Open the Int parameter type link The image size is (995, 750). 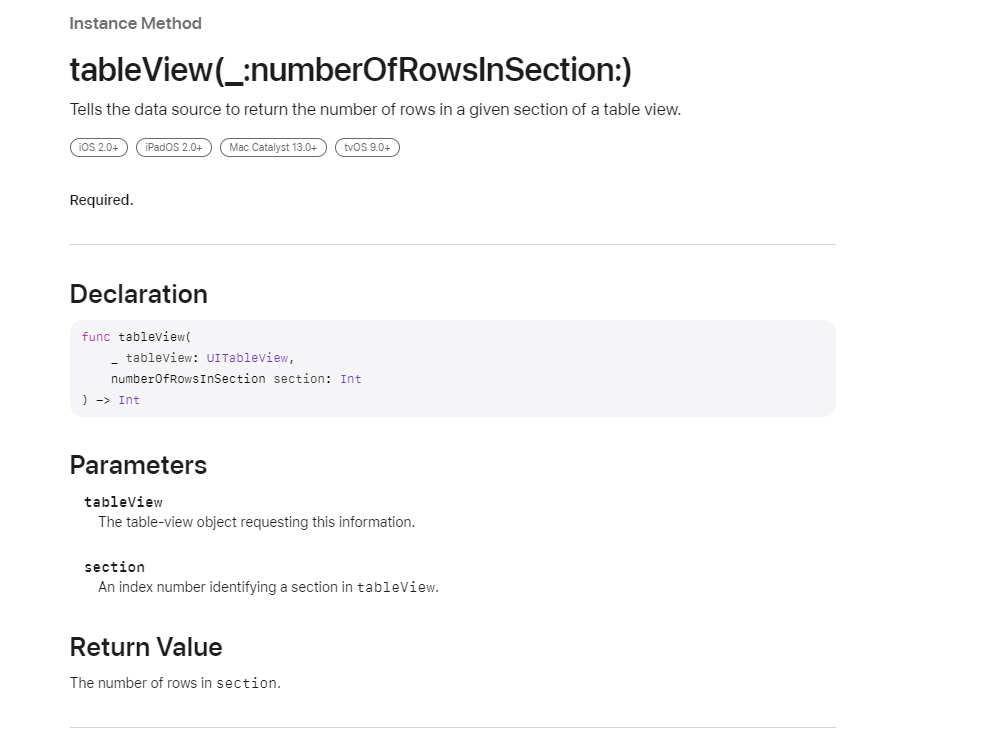click(351, 379)
